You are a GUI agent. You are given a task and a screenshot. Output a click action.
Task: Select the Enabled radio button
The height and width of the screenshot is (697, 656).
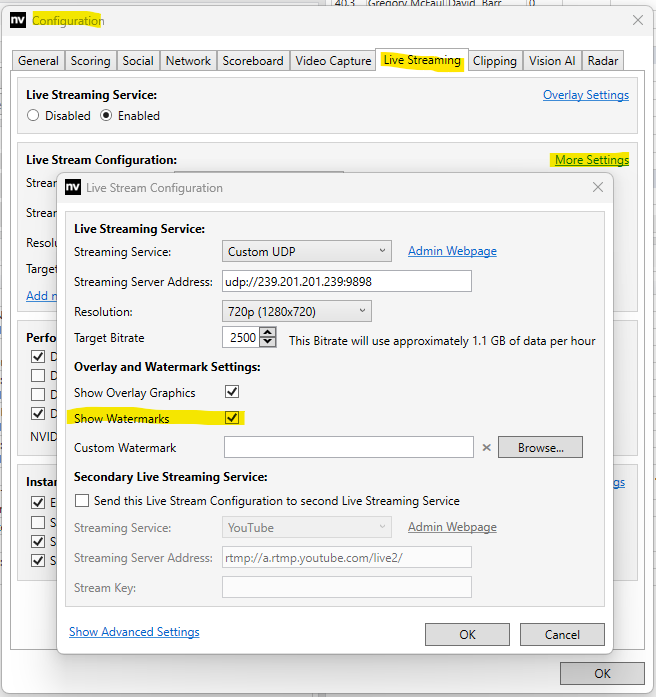(107, 116)
